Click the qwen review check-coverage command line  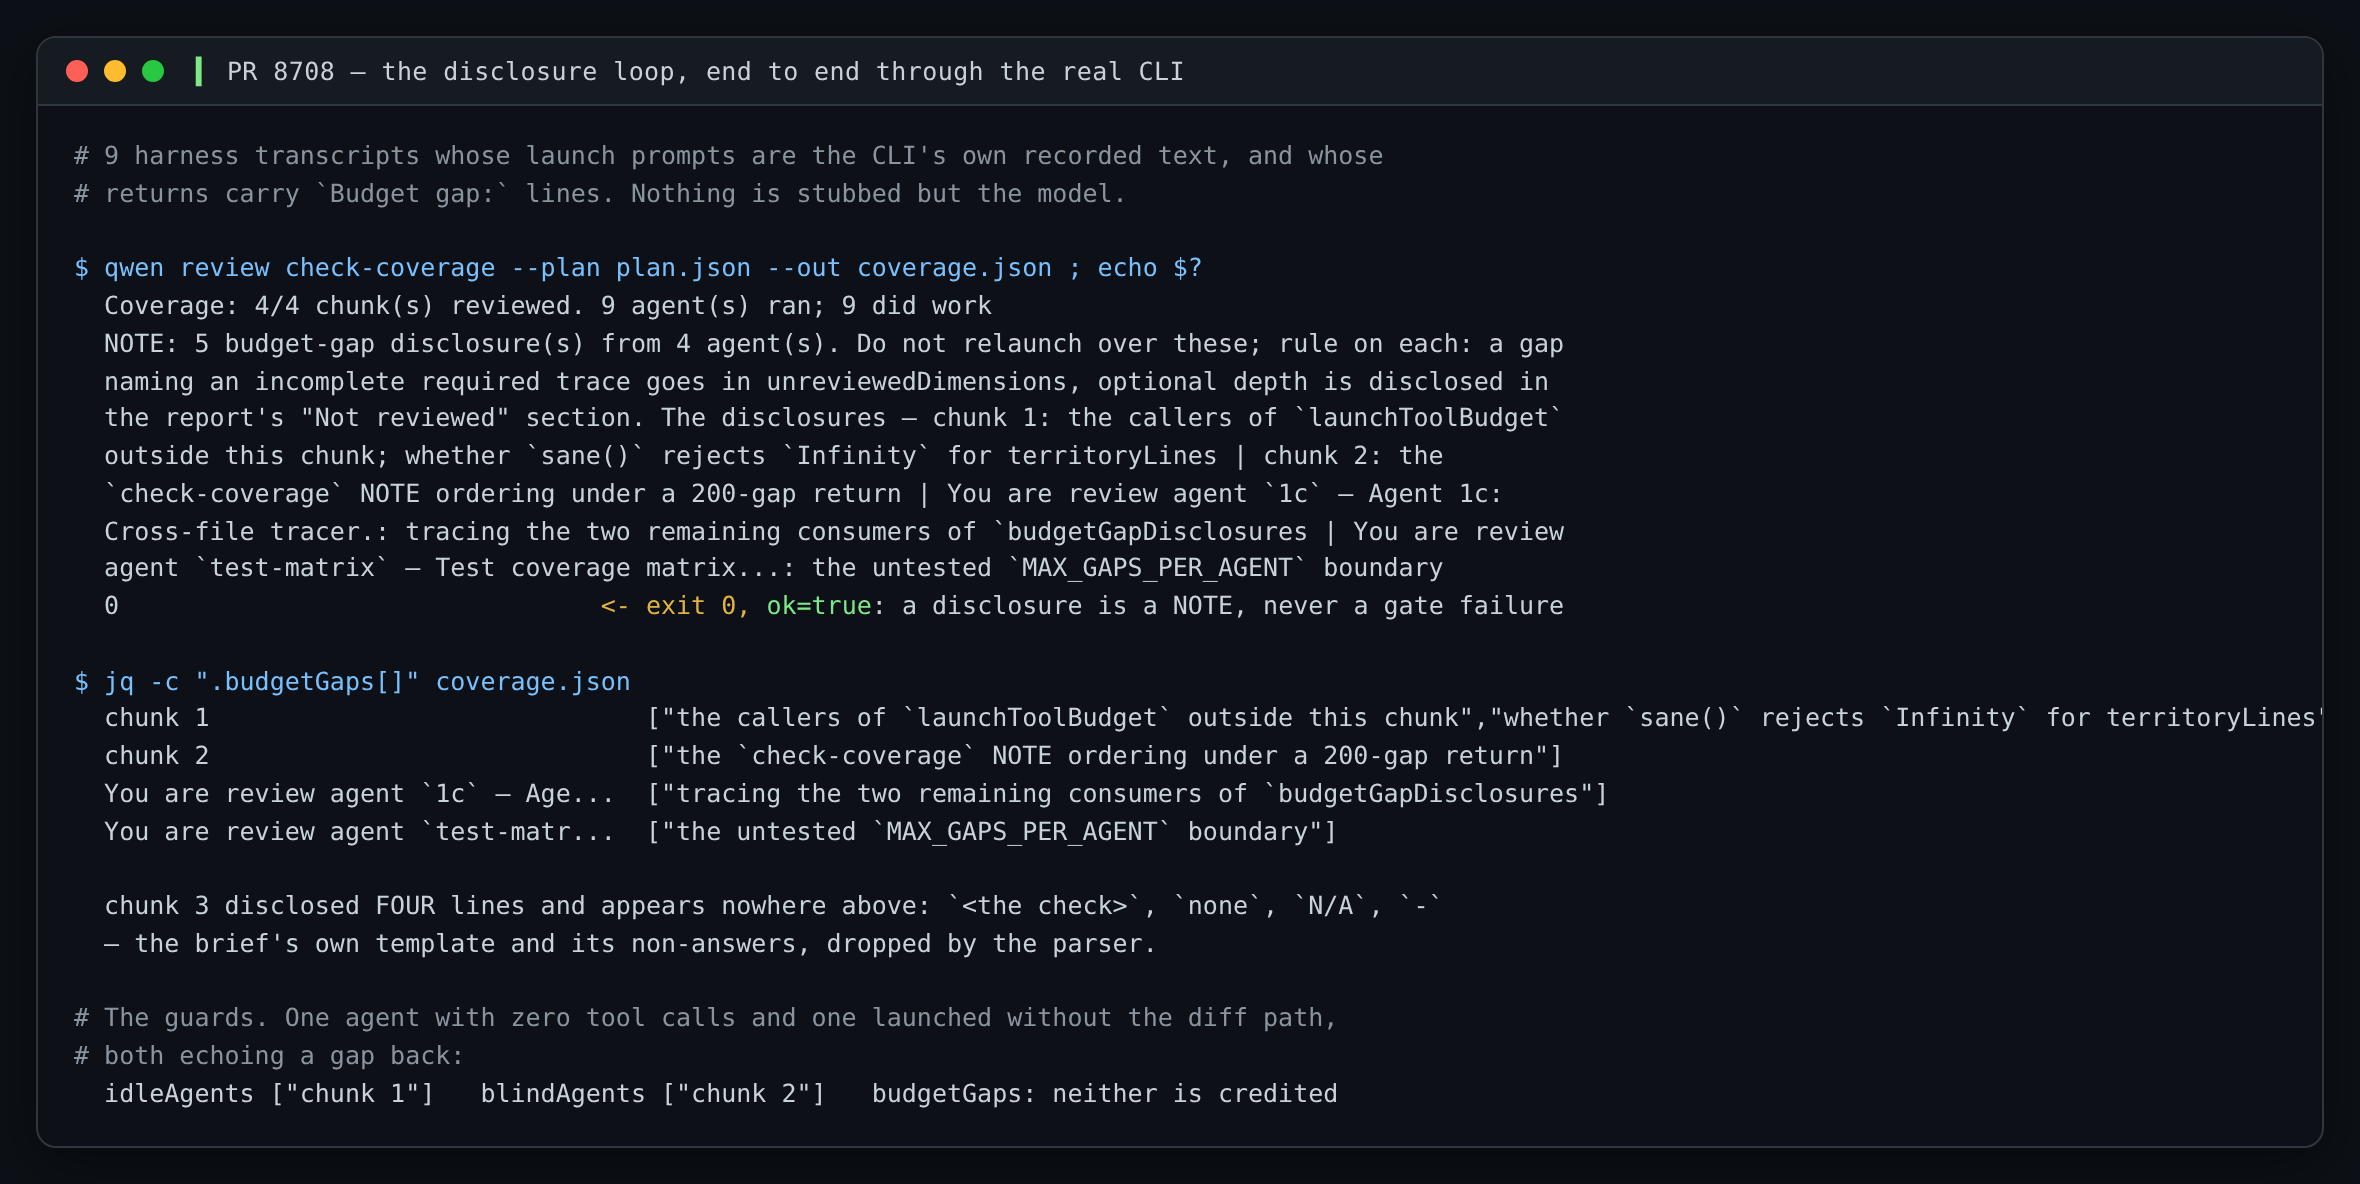point(638,268)
